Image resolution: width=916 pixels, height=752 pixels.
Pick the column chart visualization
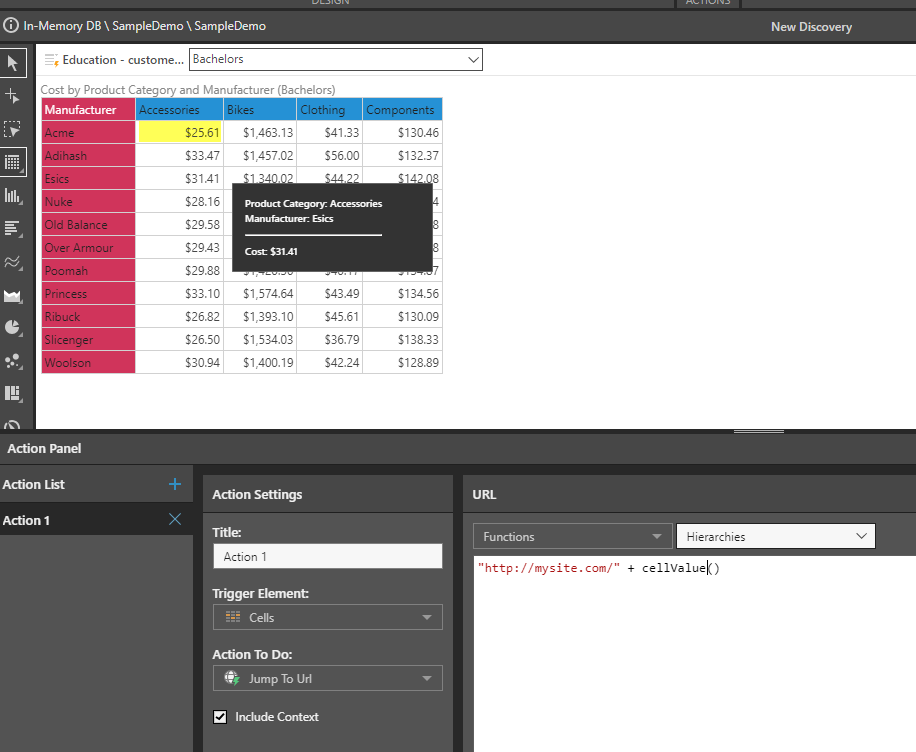tap(12, 196)
